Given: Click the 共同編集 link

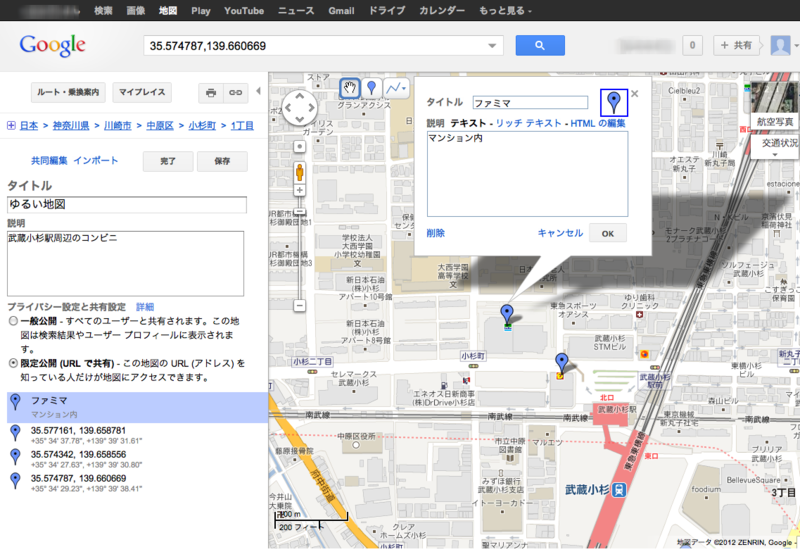Looking at the screenshot, I should pyautogui.click(x=49, y=161).
